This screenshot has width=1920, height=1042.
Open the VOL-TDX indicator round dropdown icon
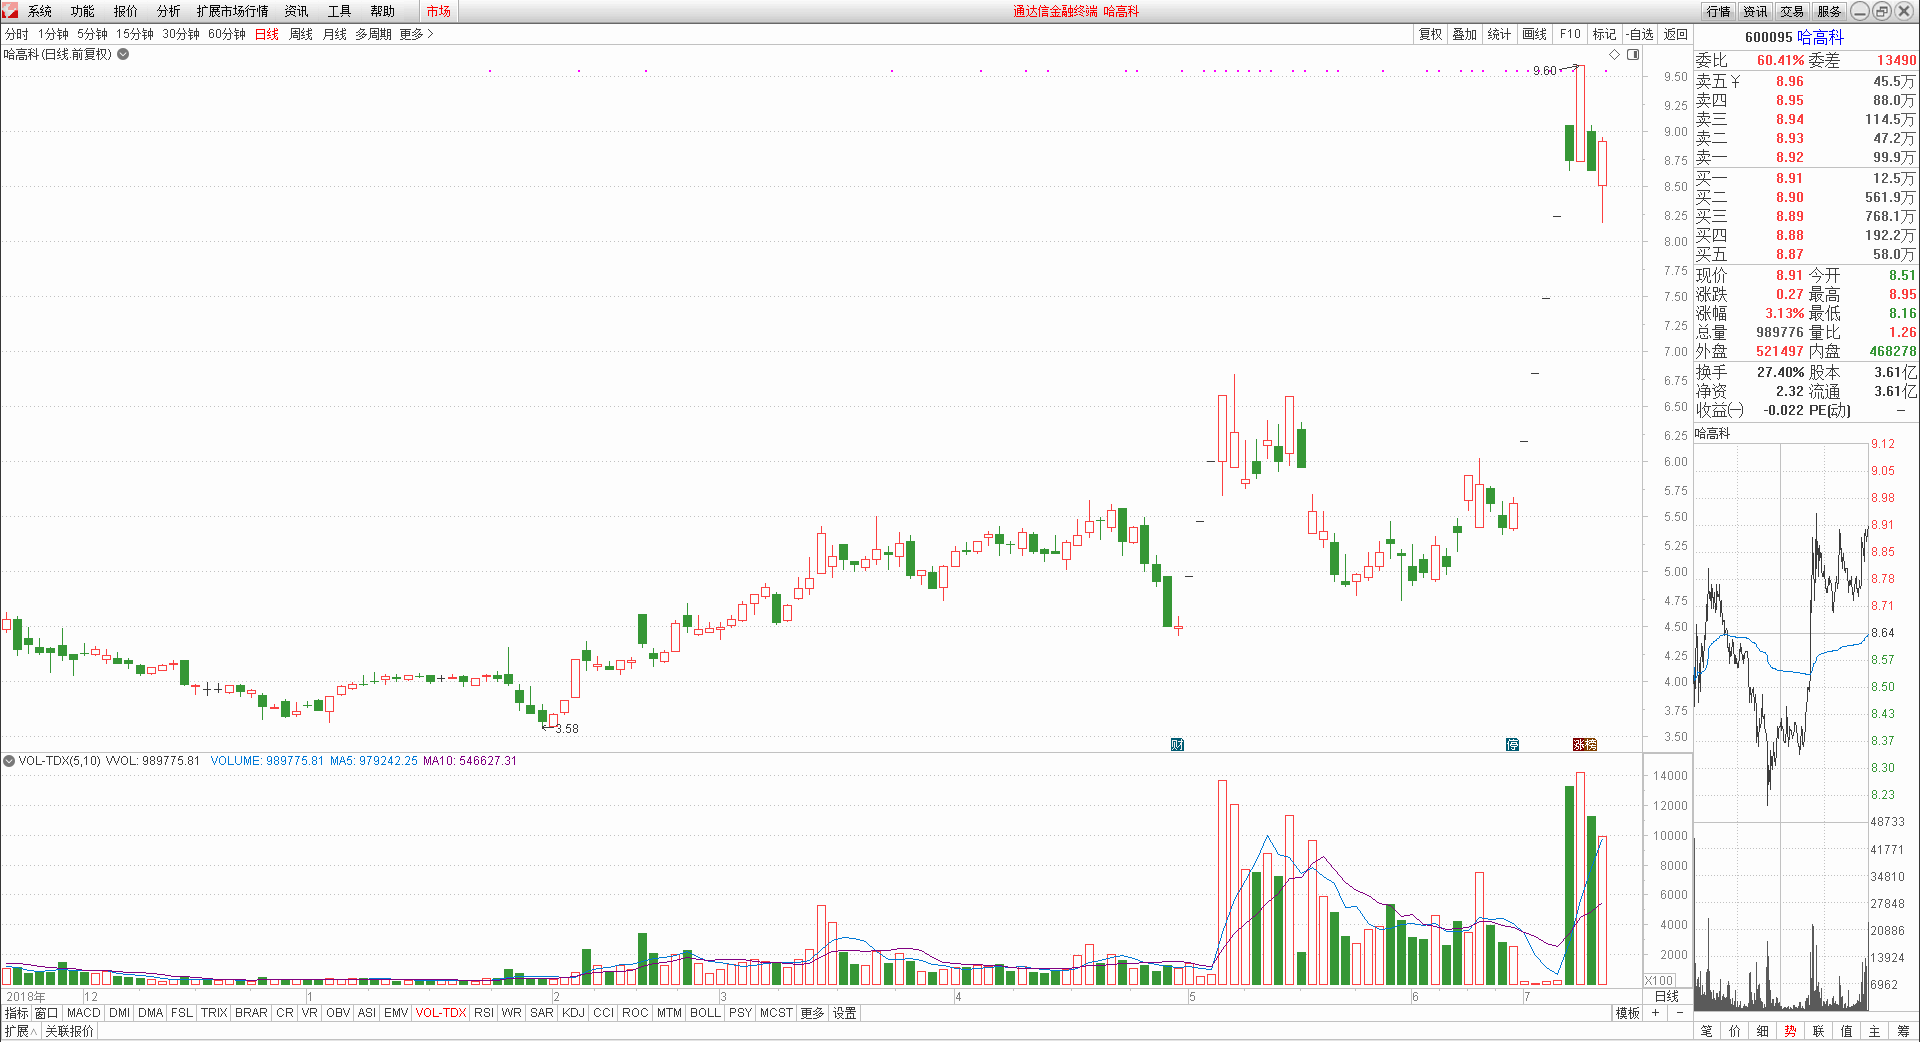(9, 761)
